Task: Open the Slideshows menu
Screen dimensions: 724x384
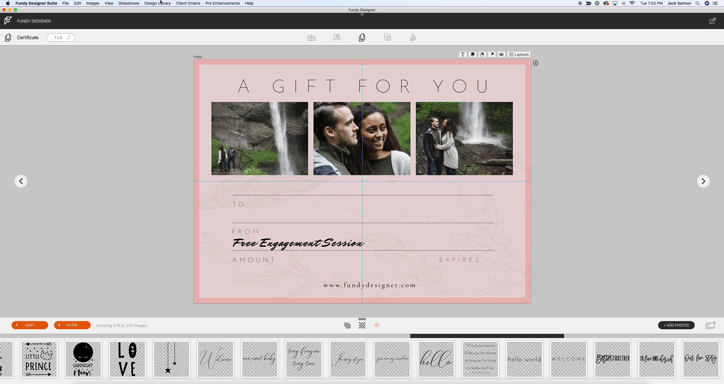Action: [x=129, y=3]
